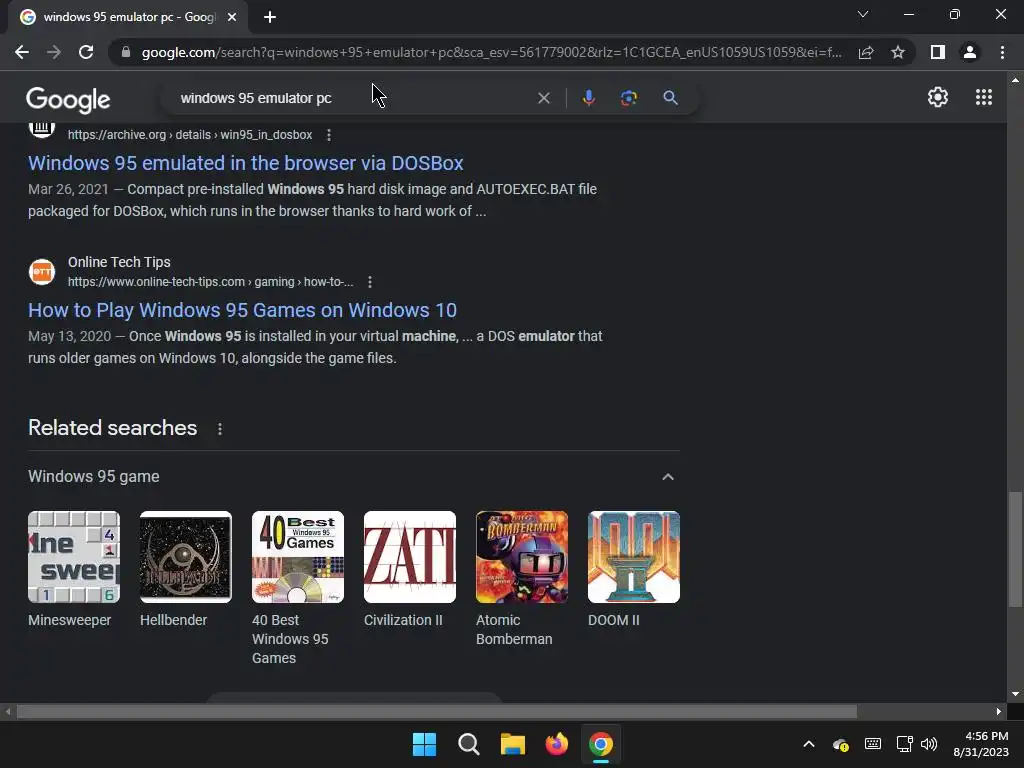Go back to the previous page

(22, 52)
